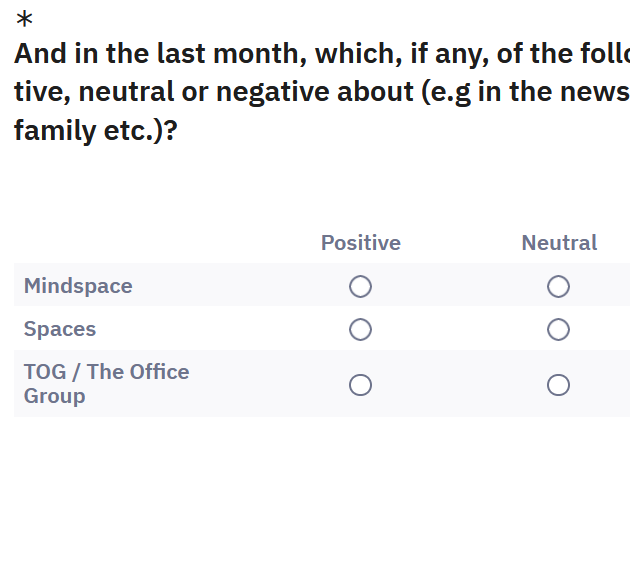Viewport: 630px width, 561px height.
Task: Mark TOG / The Office Group as Positive
Action: click(x=360, y=385)
